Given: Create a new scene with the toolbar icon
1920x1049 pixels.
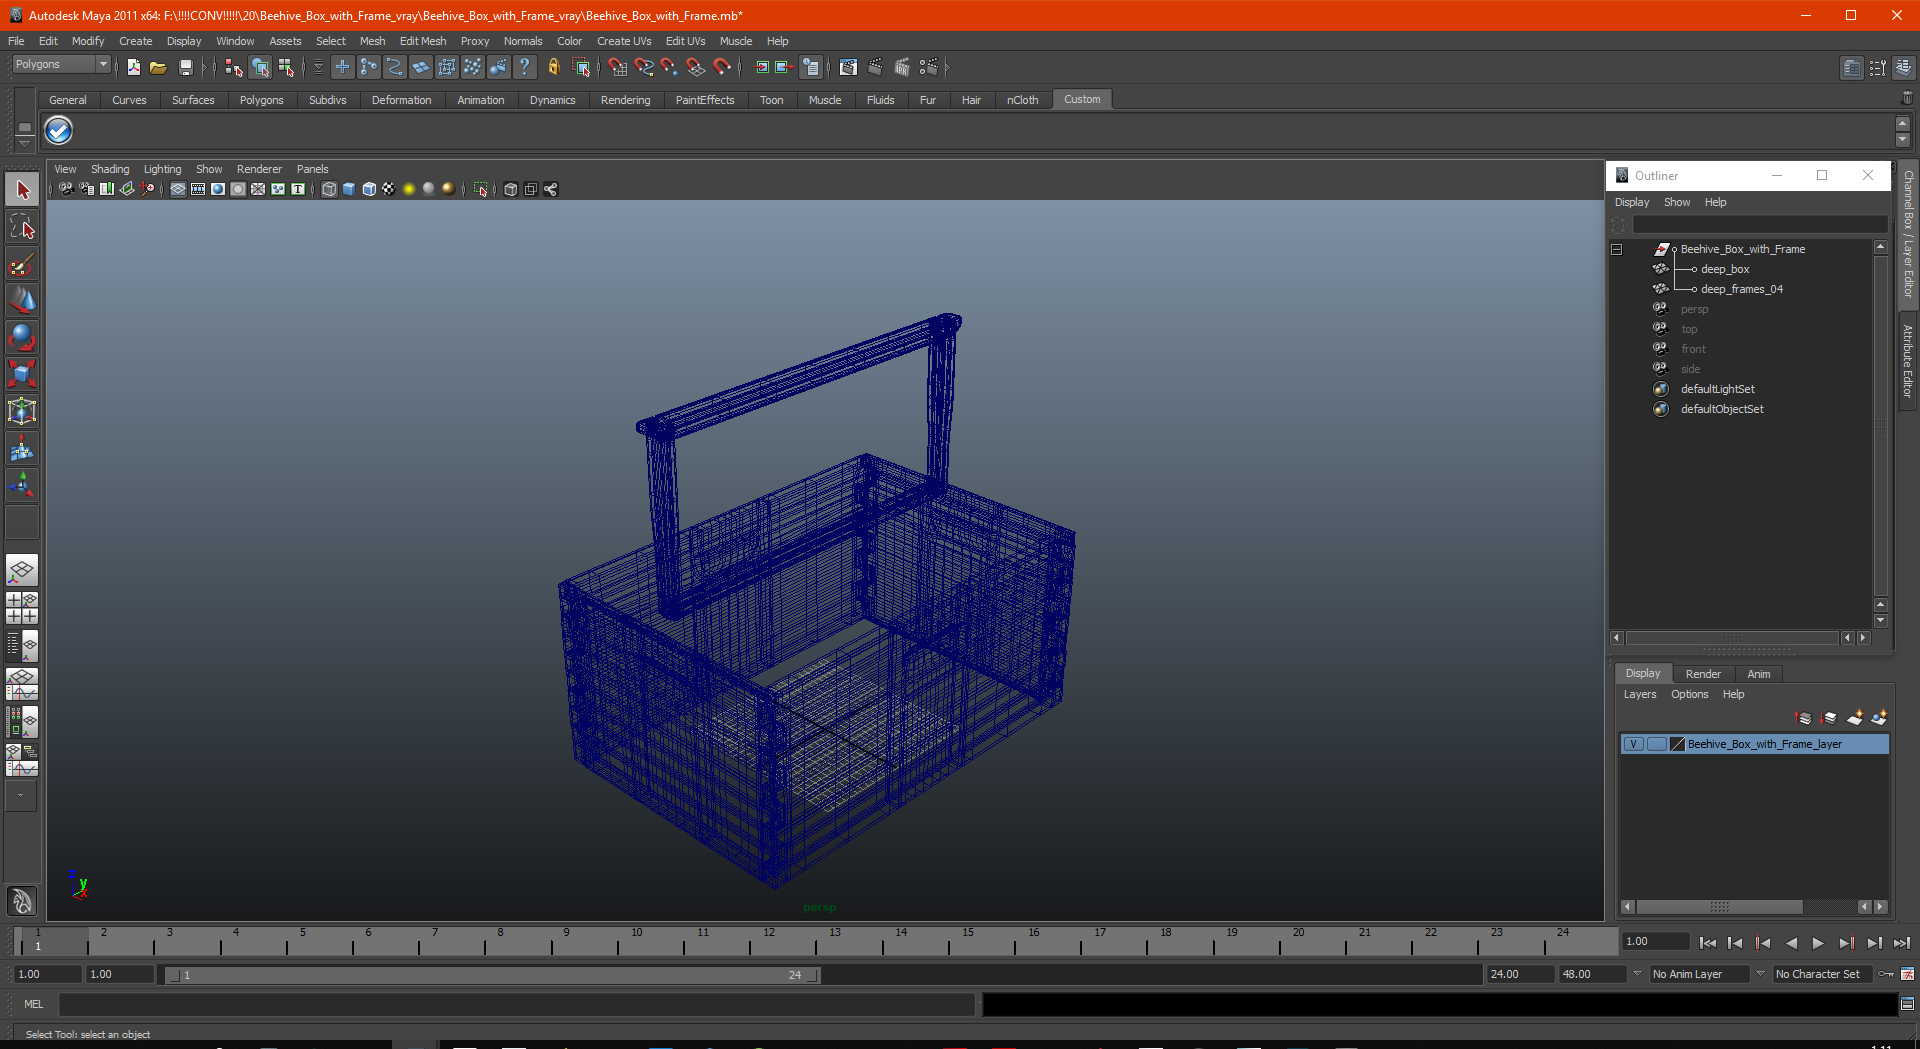Looking at the screenshot, I should point(133,67).
